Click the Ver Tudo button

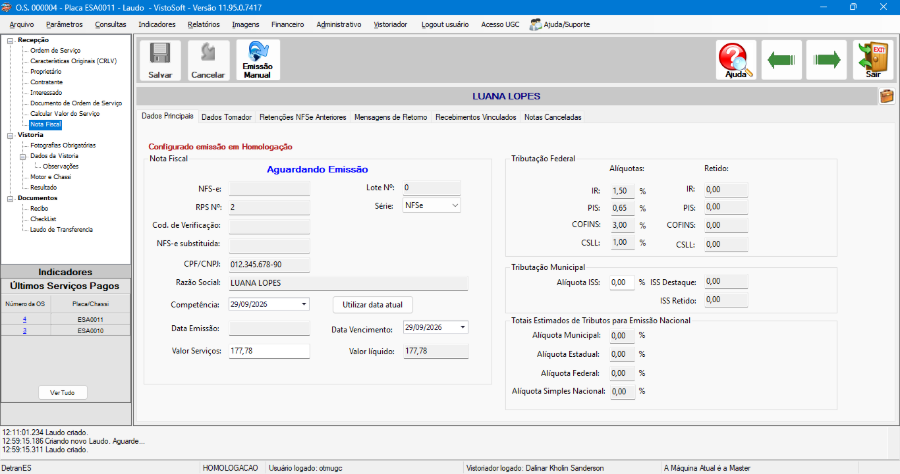click(x=63, y=393)
